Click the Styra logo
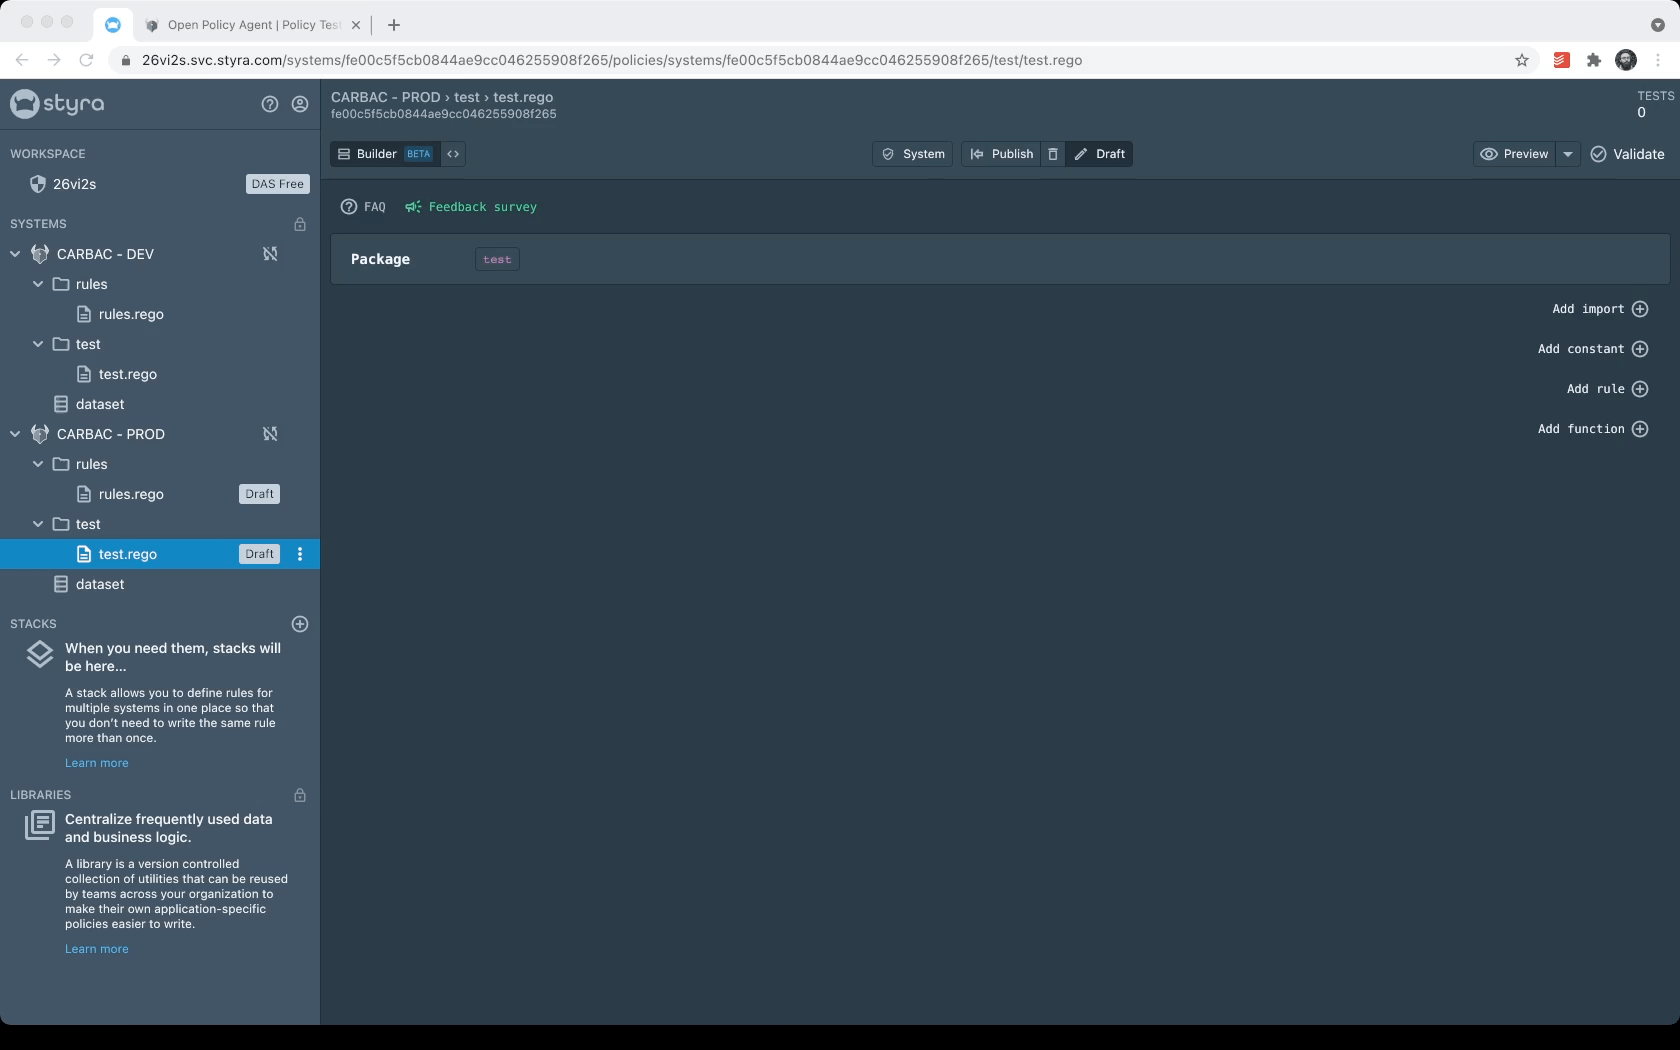This screenshot has height=1050, width=1680. tap(57, 103)
